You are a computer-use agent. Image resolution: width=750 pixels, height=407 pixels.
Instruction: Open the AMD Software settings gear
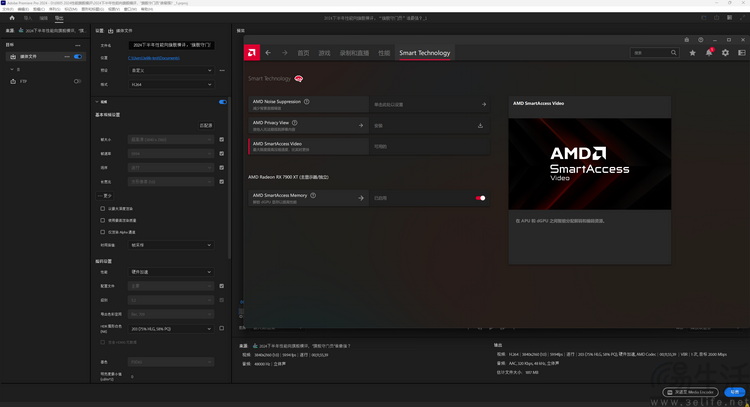725,53
